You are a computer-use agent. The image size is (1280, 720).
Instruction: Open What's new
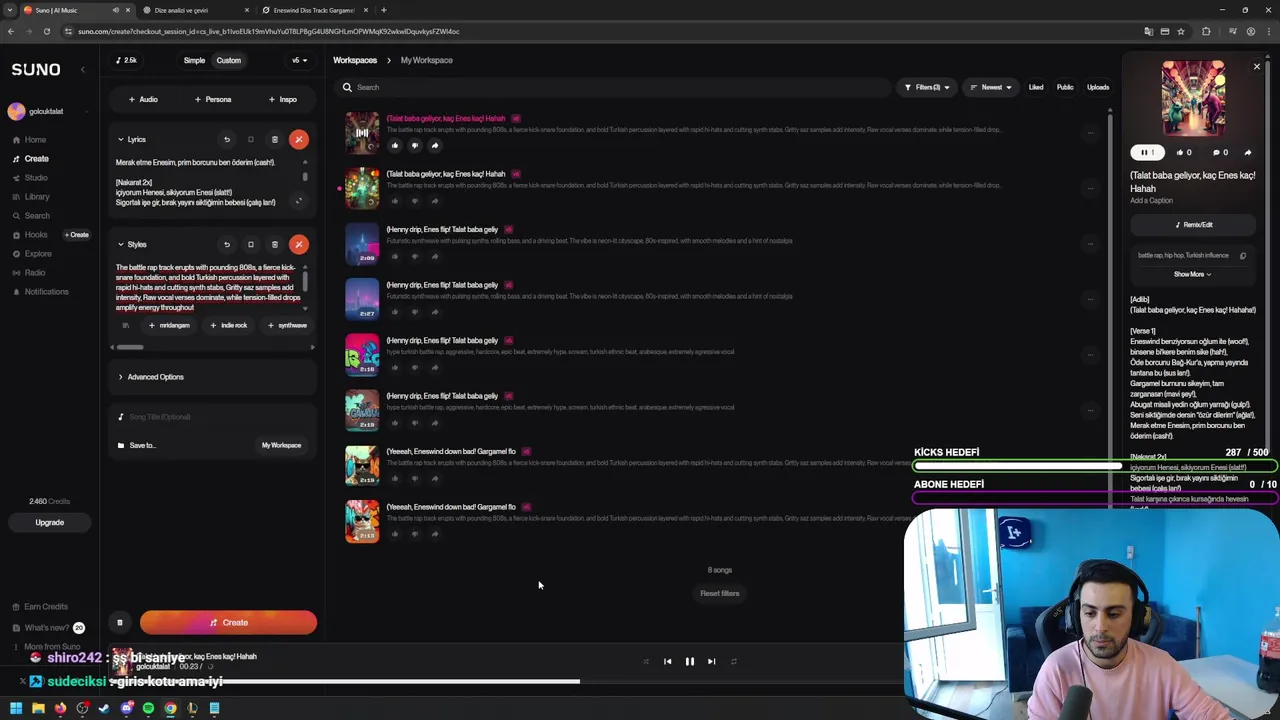(x=48, y=628)
